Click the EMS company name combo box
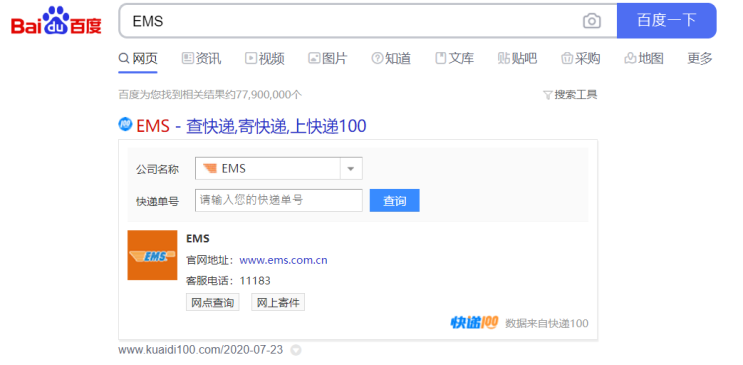 click(279, 169)
